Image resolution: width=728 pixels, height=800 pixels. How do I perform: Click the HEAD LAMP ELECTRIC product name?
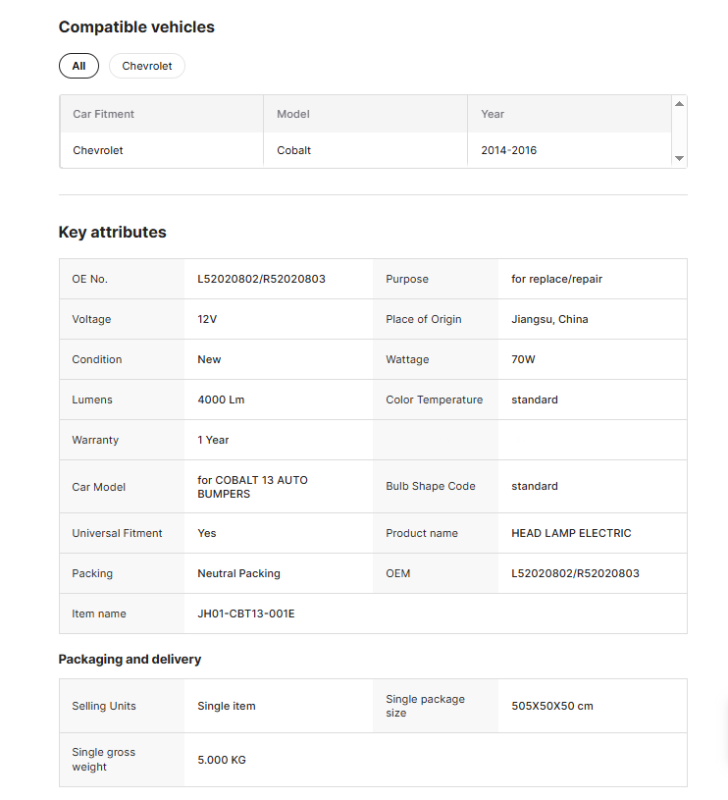tap(571, 533)
